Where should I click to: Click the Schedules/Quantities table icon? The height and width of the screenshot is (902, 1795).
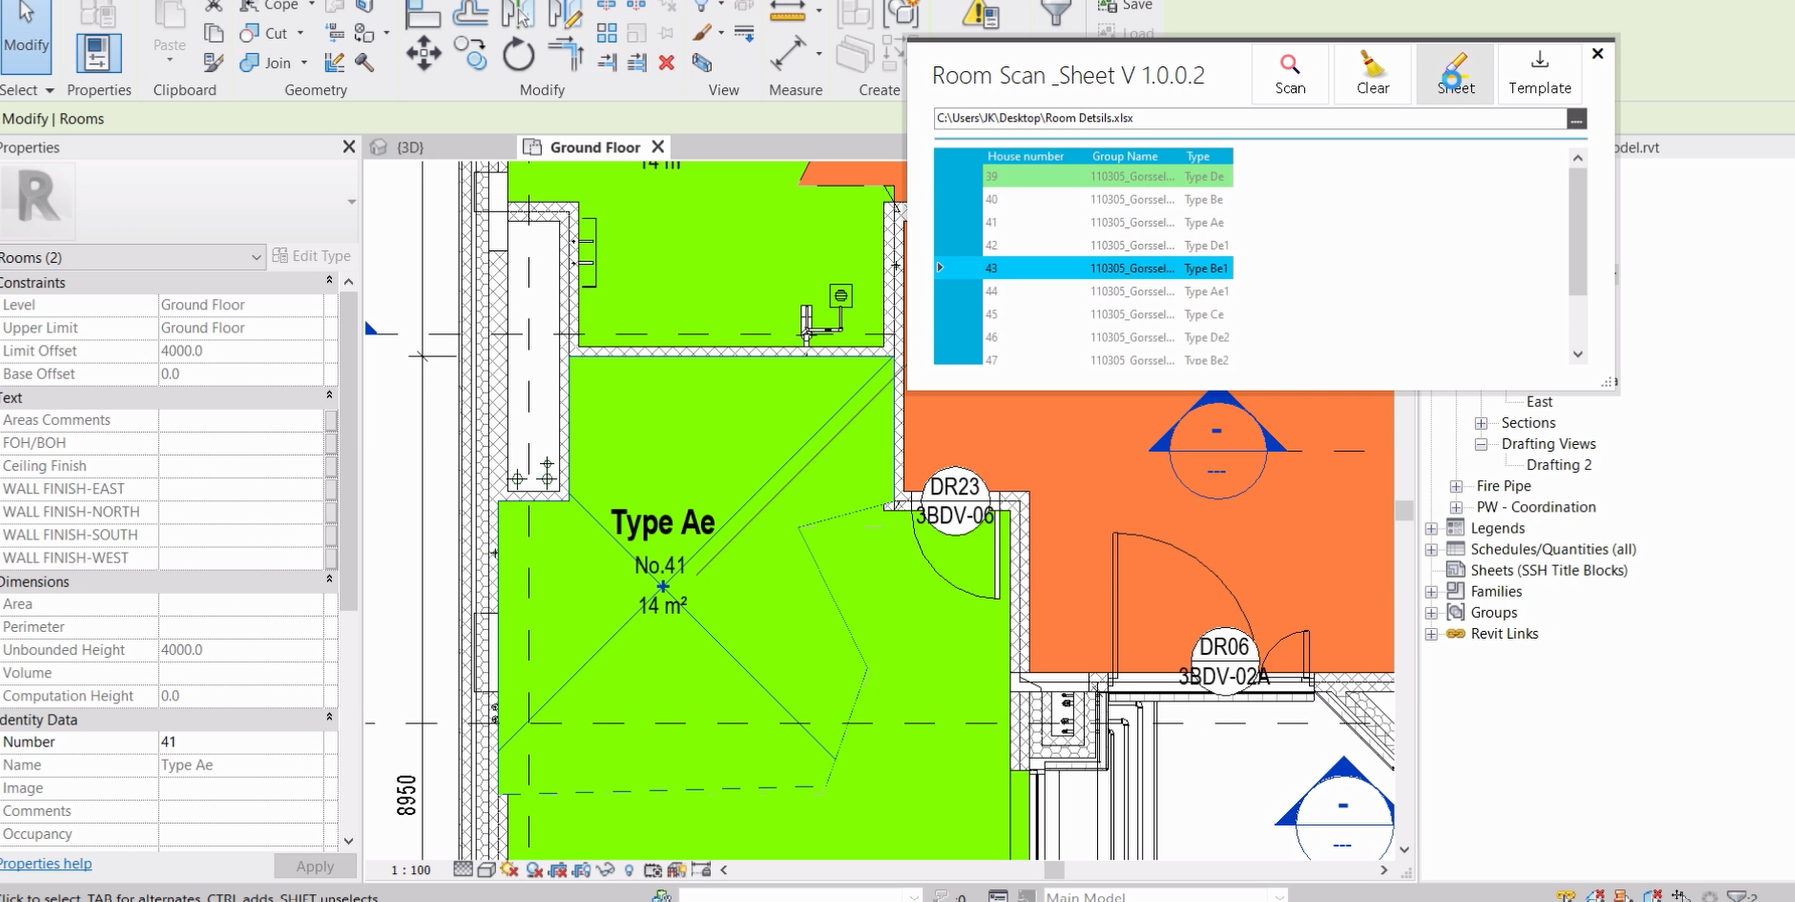[x=1456, y=549]
